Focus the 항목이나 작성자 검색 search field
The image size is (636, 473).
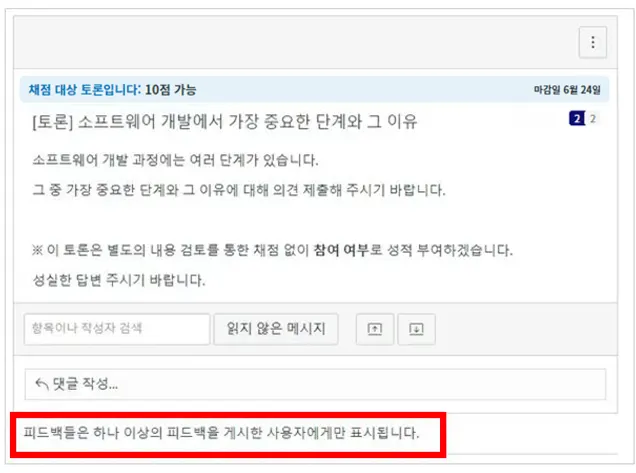(x=117, y=329)
